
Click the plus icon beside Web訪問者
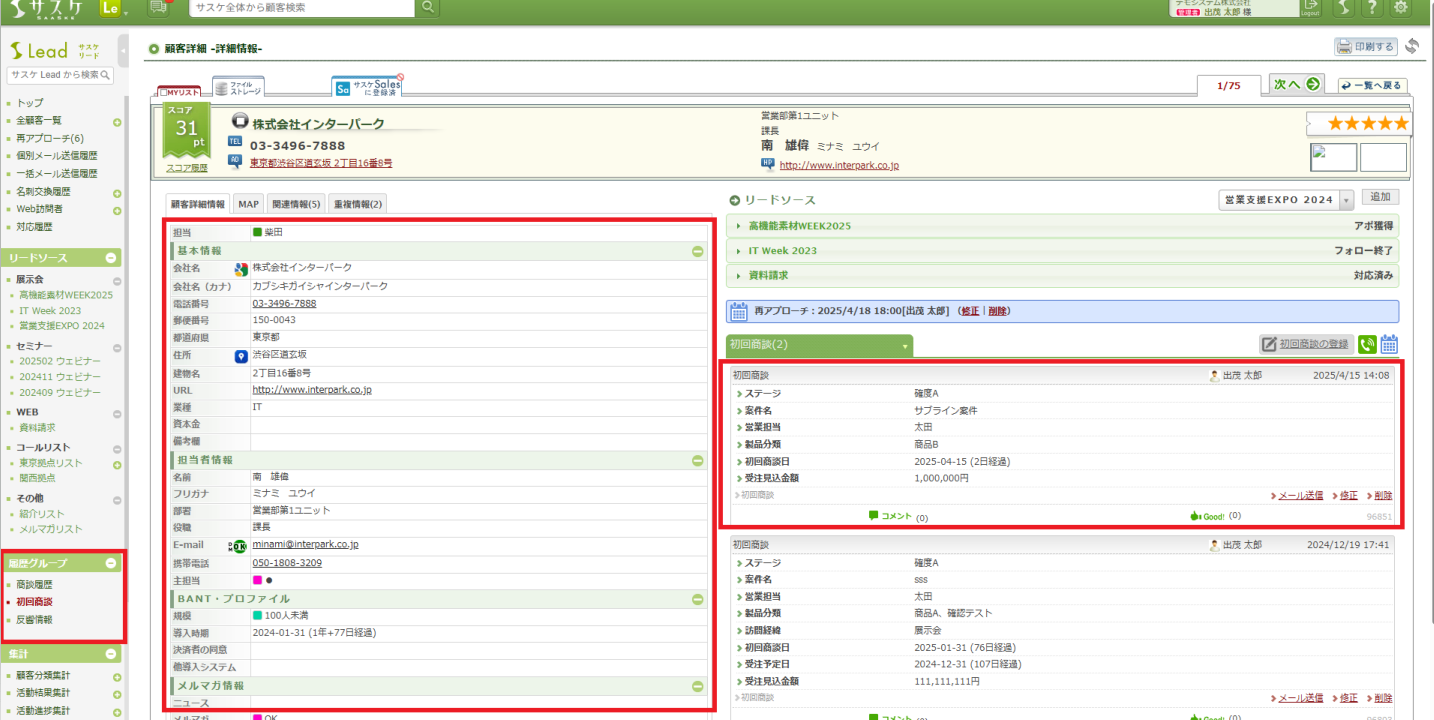point(117,210)
